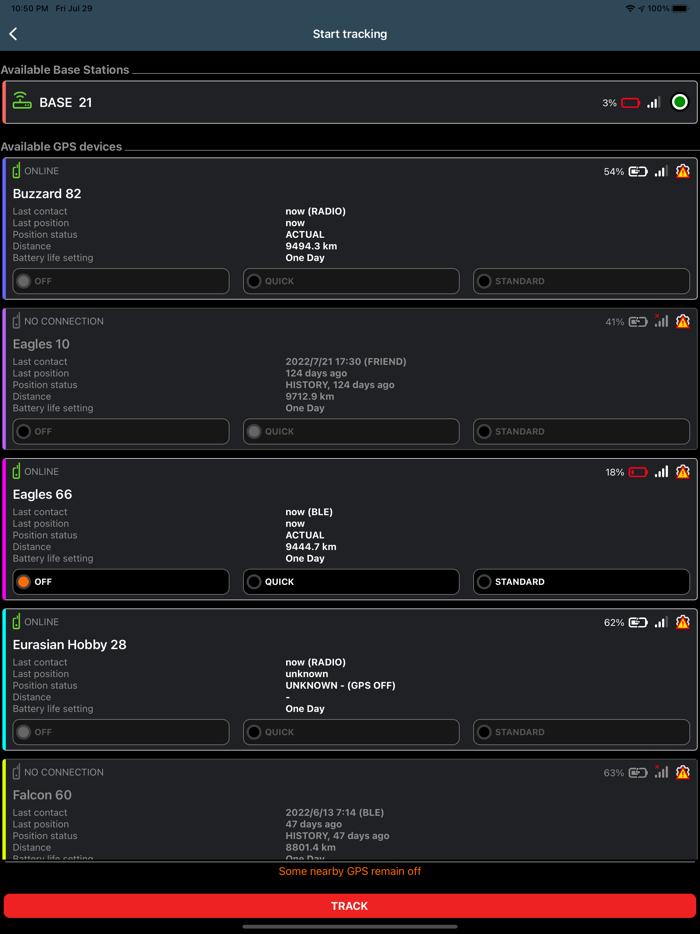Tap Falcon 60 no-signal bars icon
The width and height of the screenshot is (700, 934).
[661, 772]
